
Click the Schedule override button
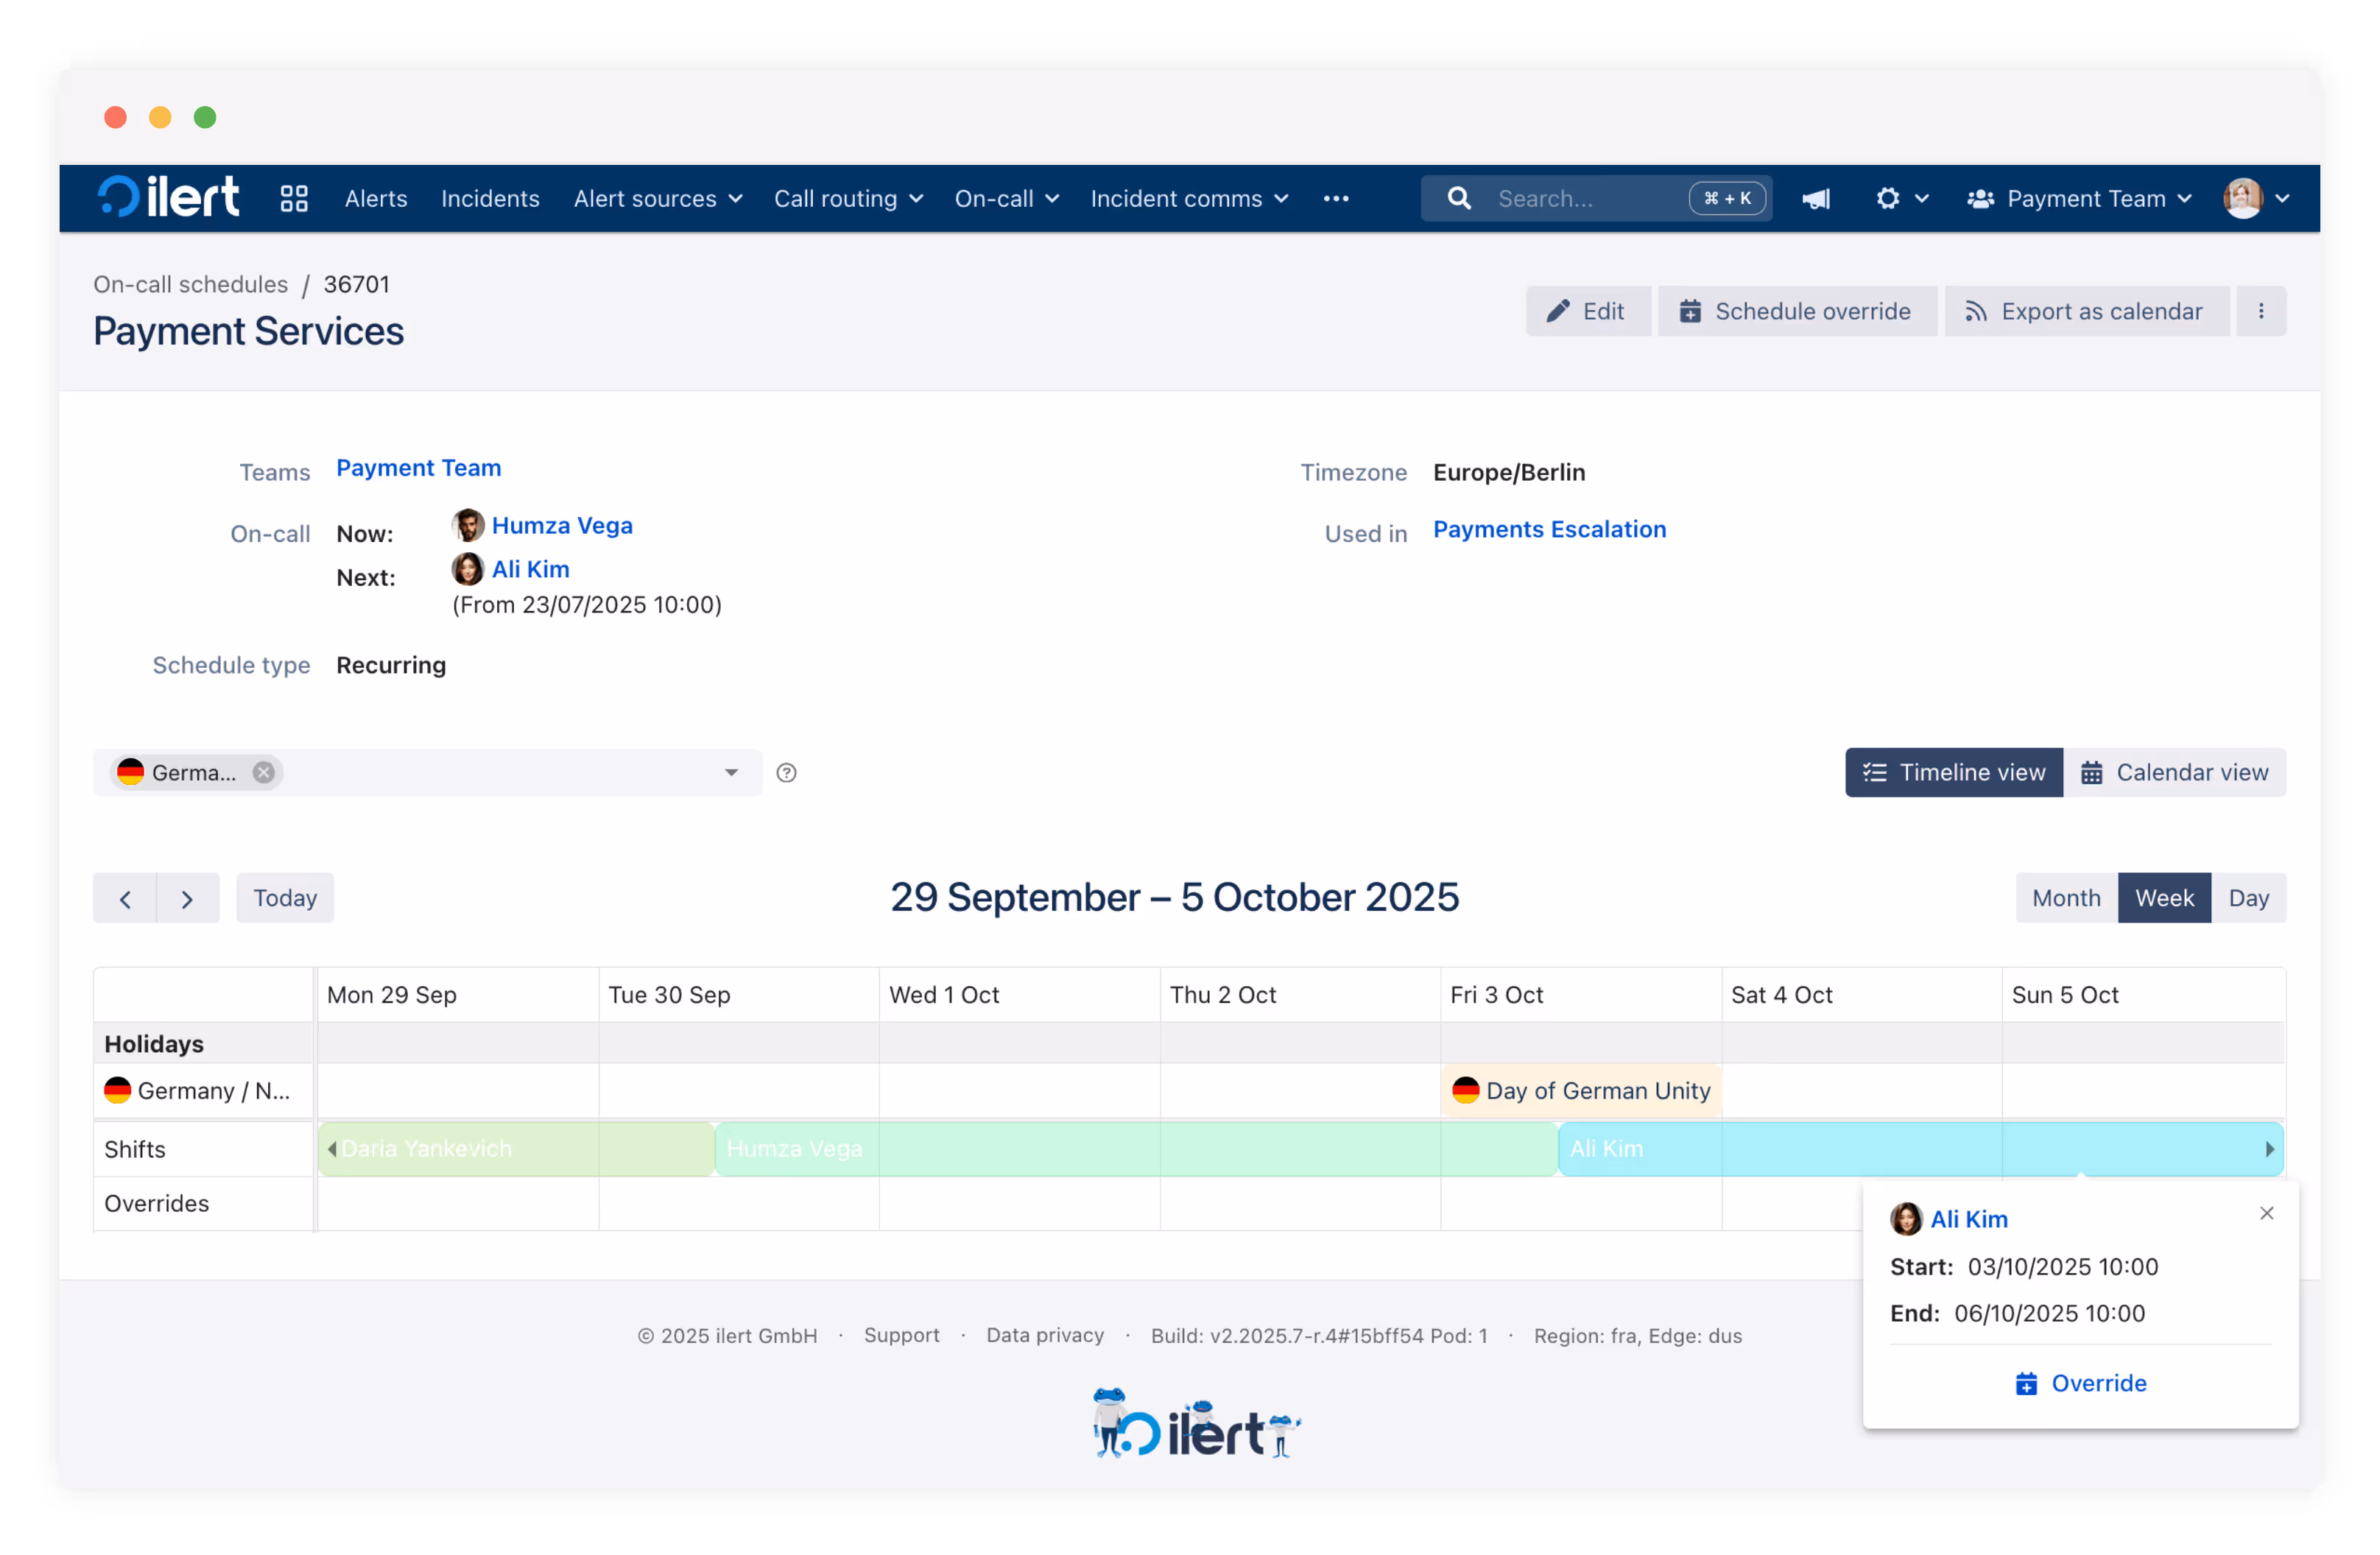click(1796, 311)
